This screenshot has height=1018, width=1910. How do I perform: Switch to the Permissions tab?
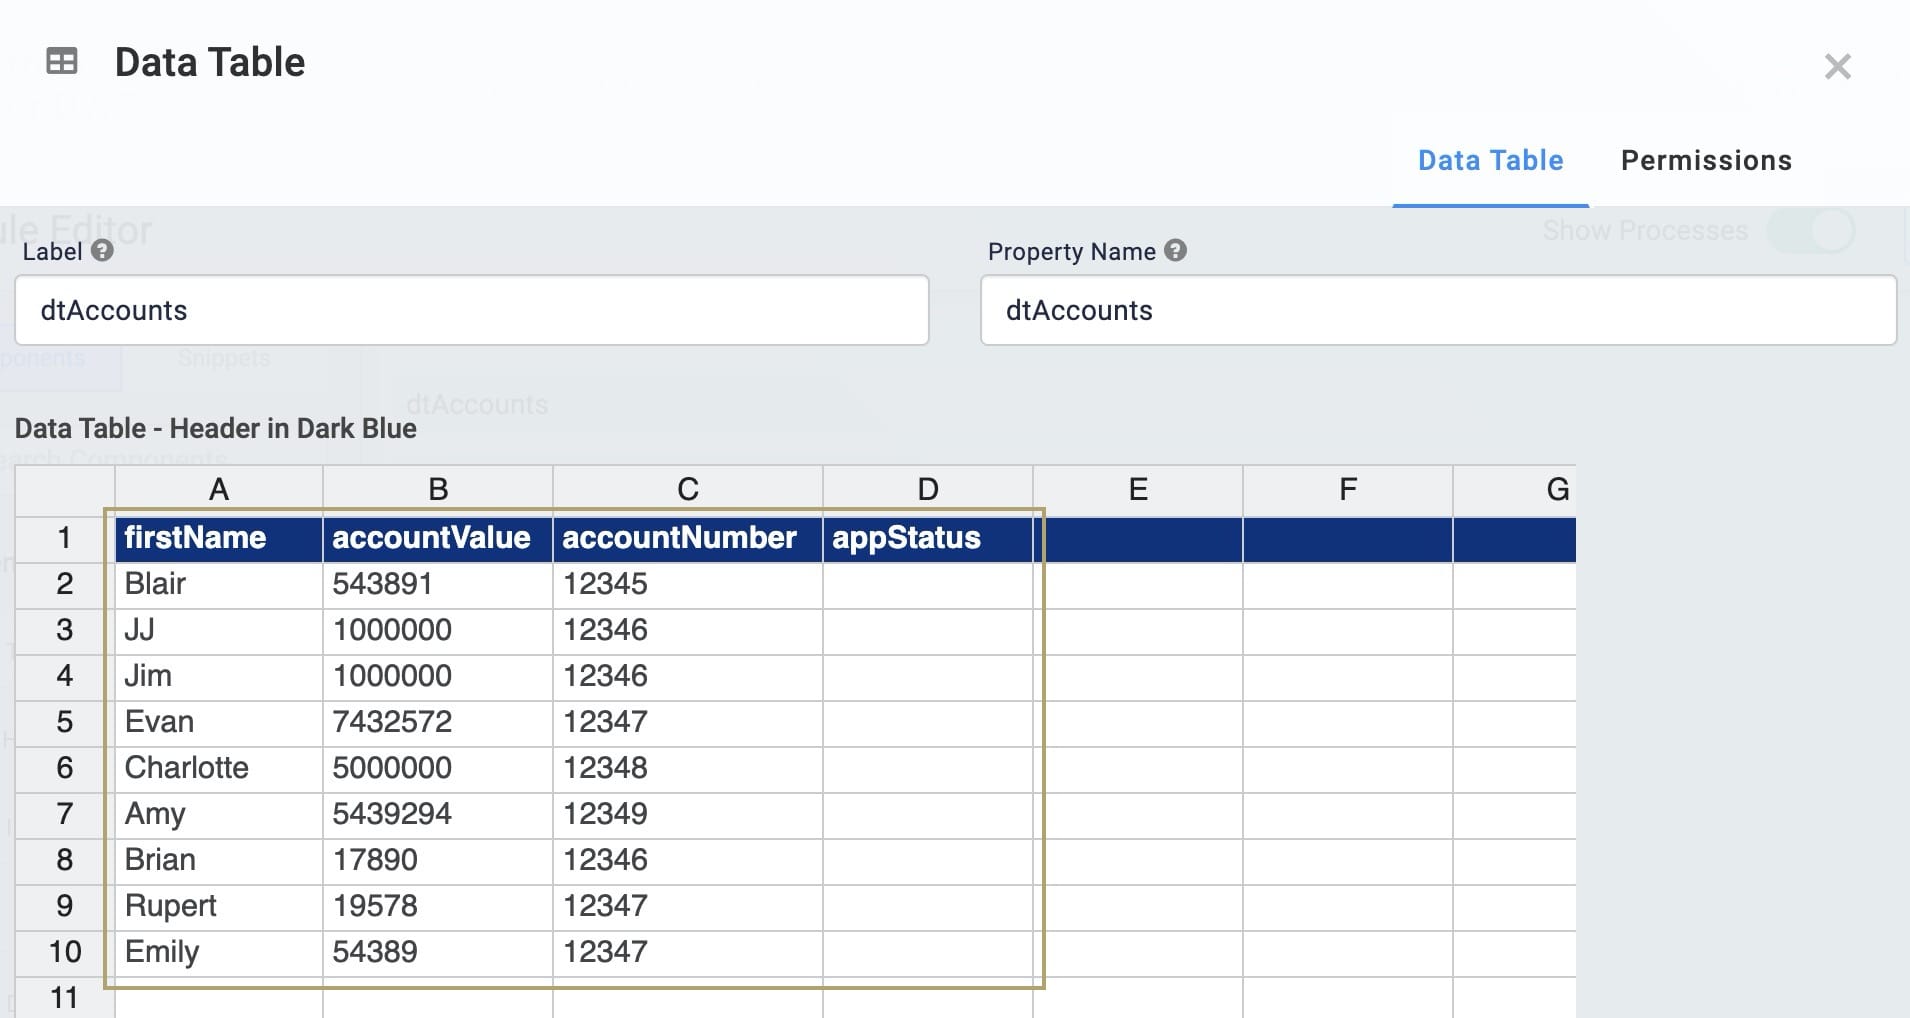1706,161
